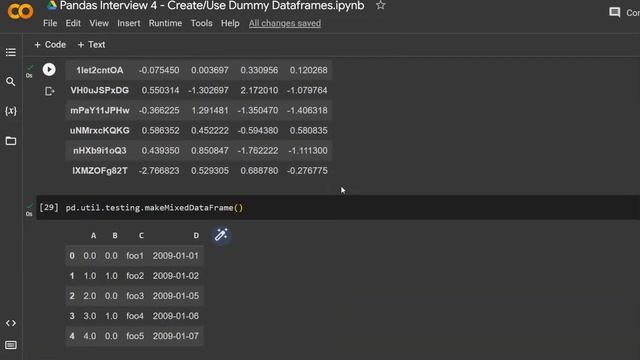Open the View menu
Screen dimensions: 640x360
point(99,23)
